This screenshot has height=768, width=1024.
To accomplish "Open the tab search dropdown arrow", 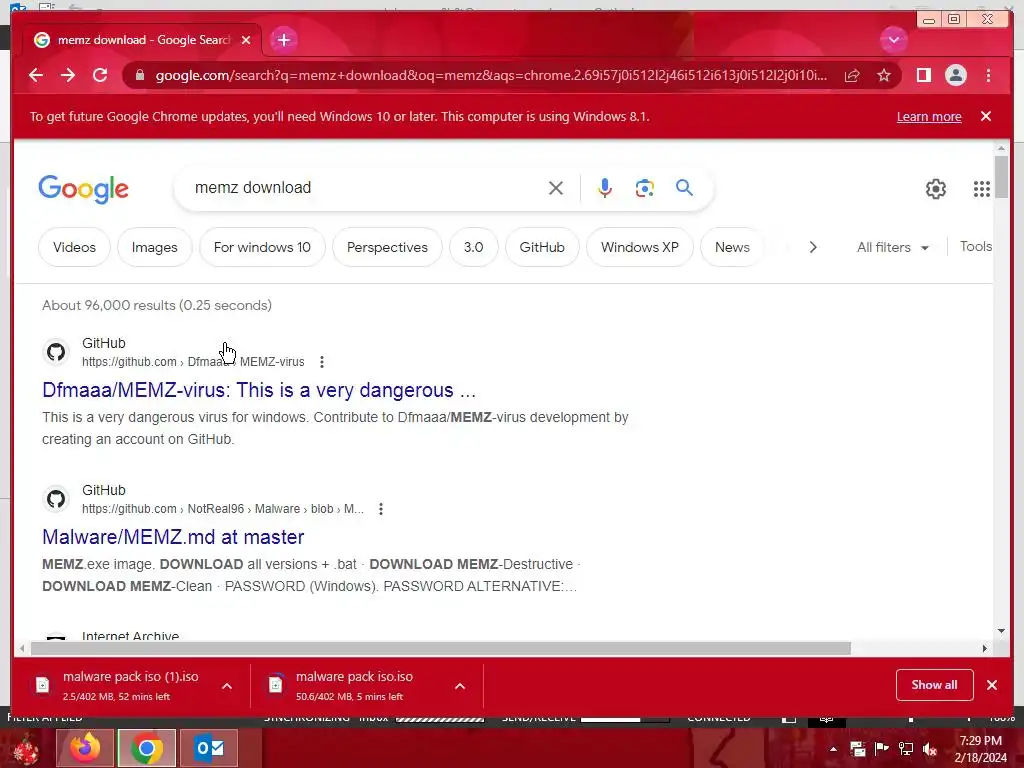I will click(893, 40).
